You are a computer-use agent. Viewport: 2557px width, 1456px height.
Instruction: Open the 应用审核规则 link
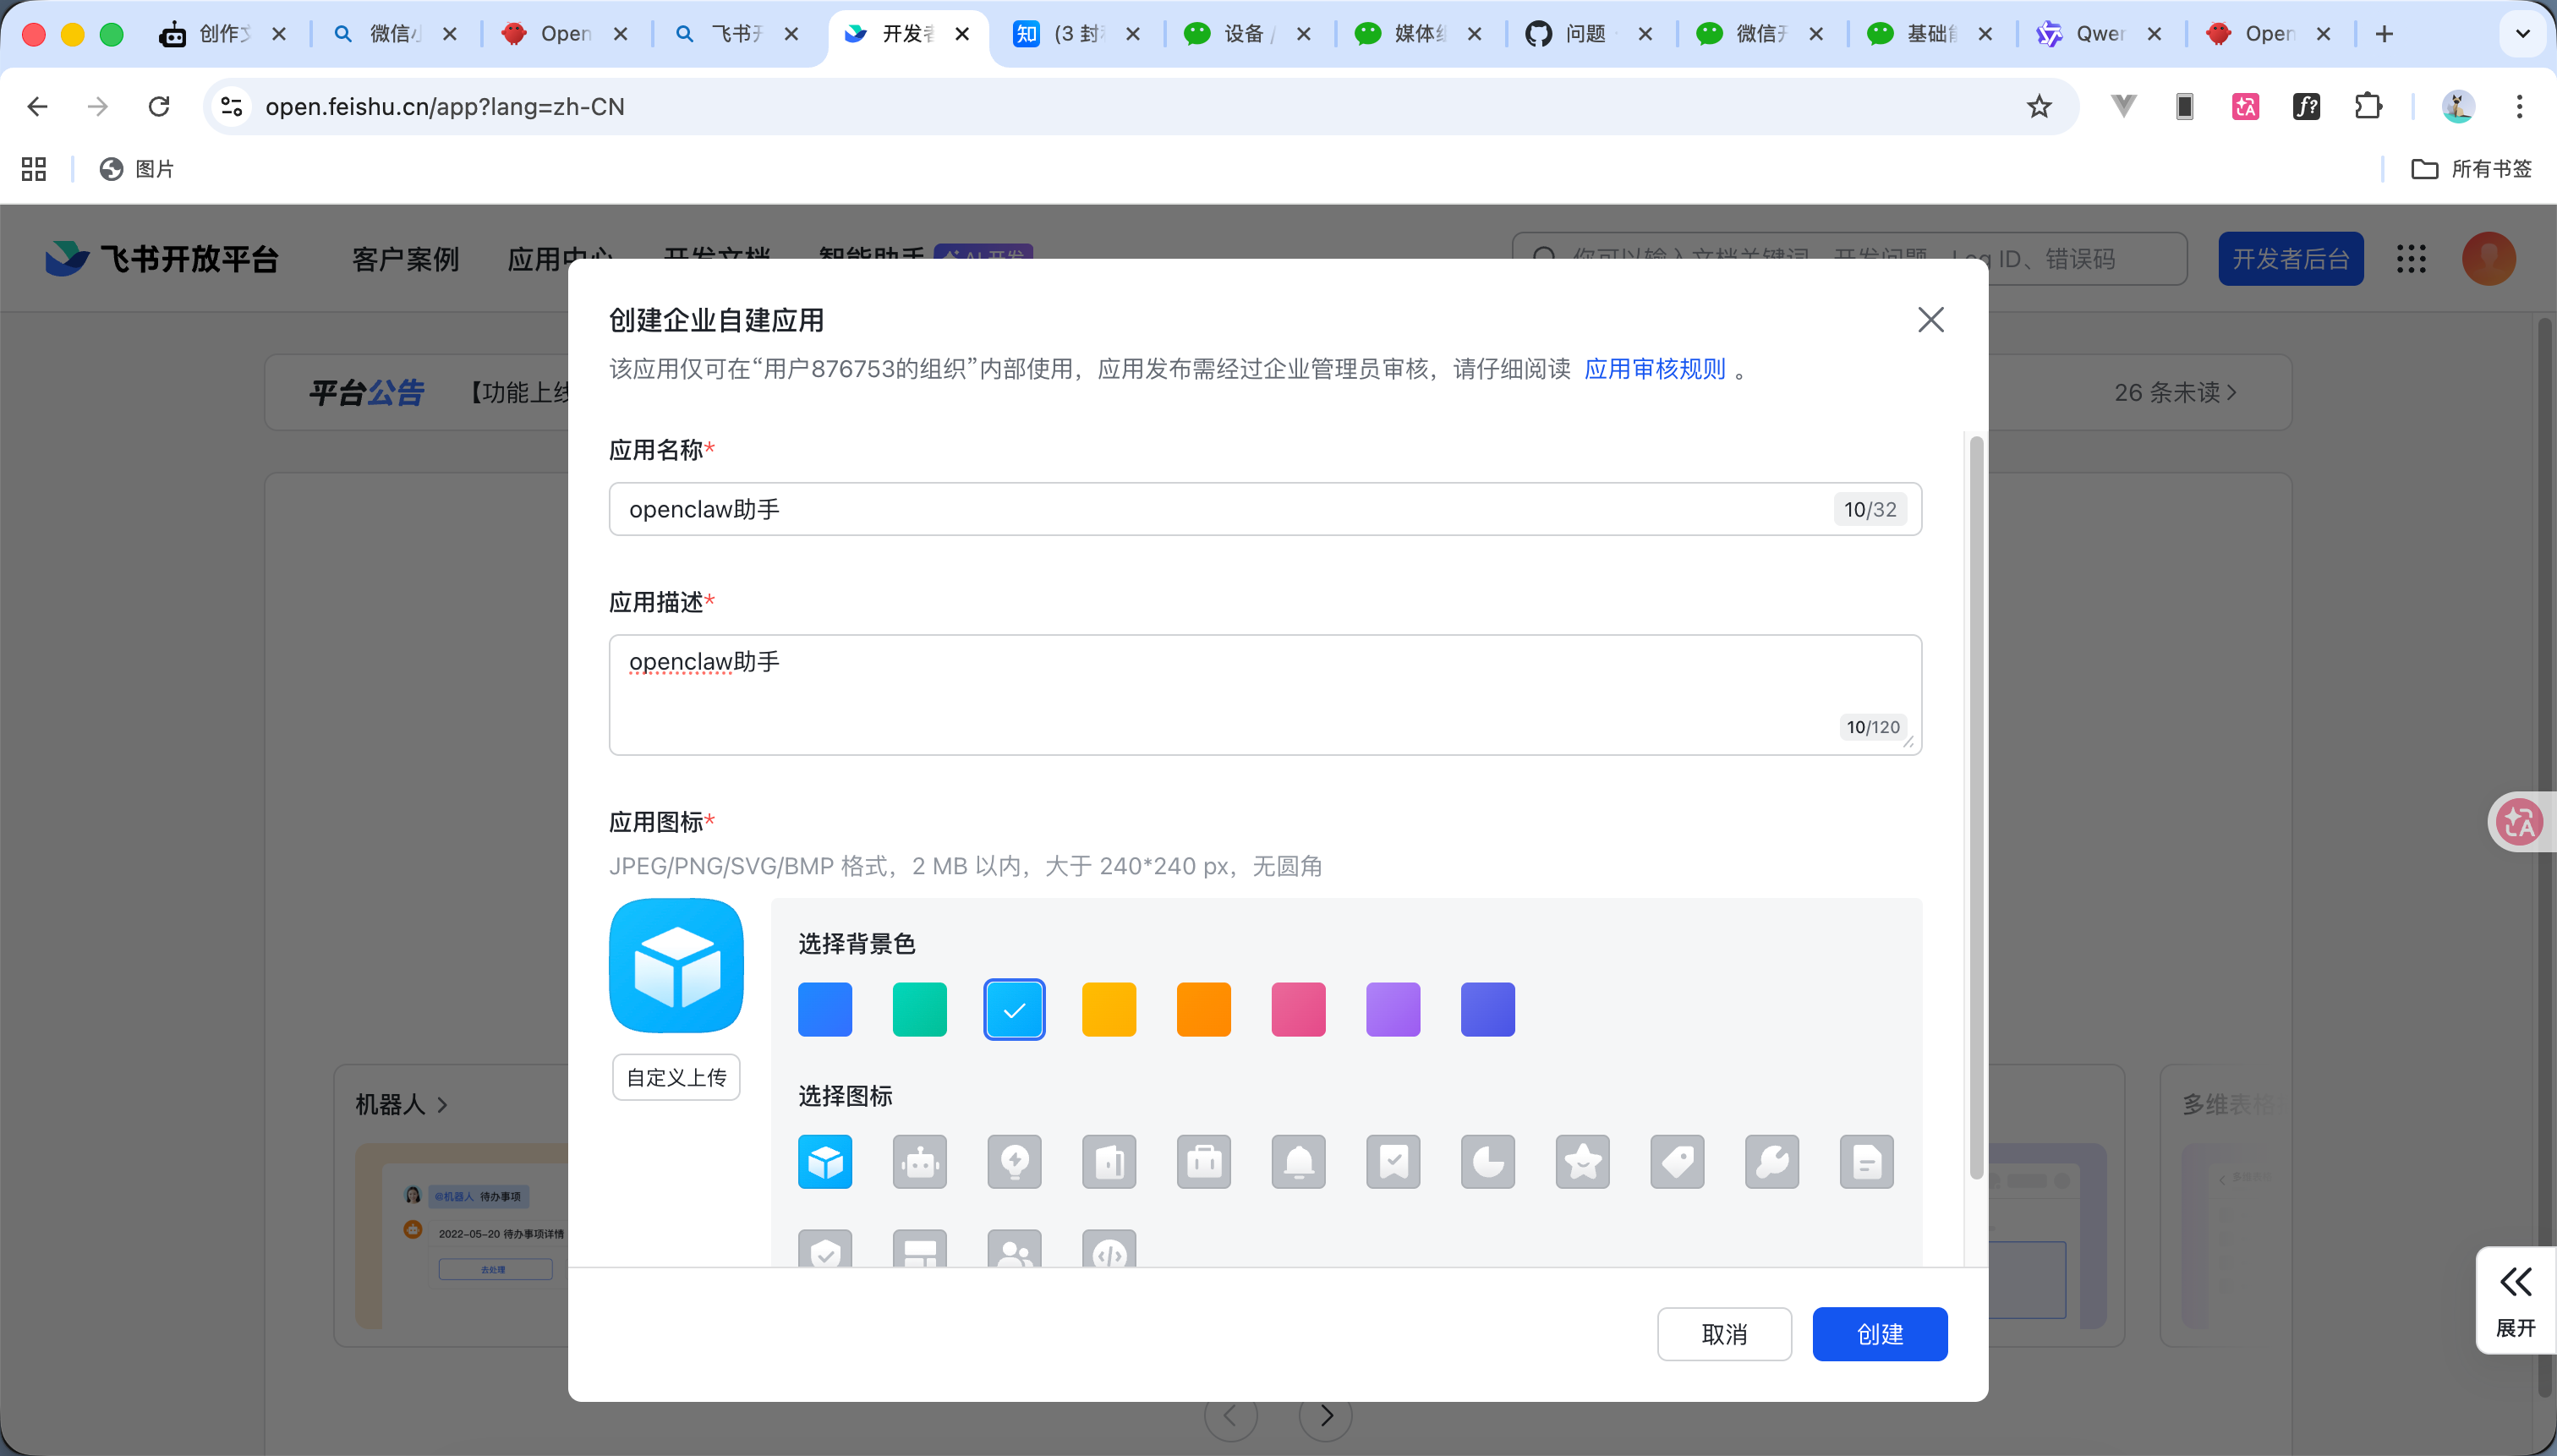point(1654,368)
